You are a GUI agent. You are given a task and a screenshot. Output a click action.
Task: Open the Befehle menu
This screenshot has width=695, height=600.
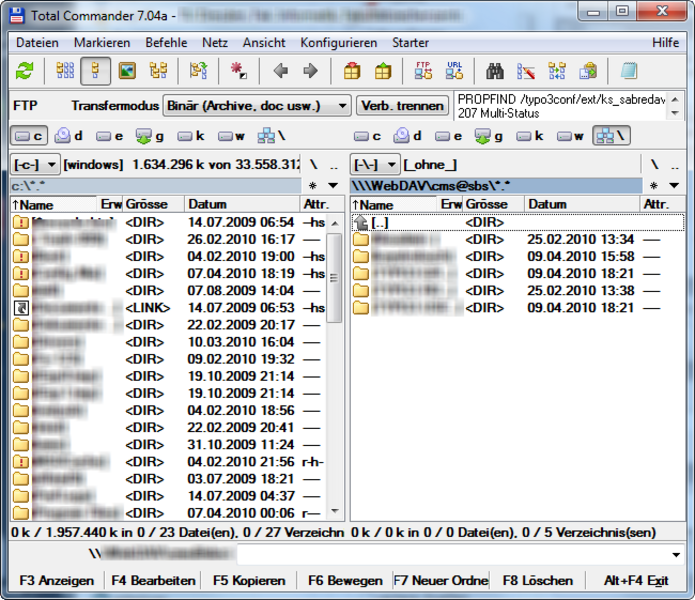coord(166,43)
